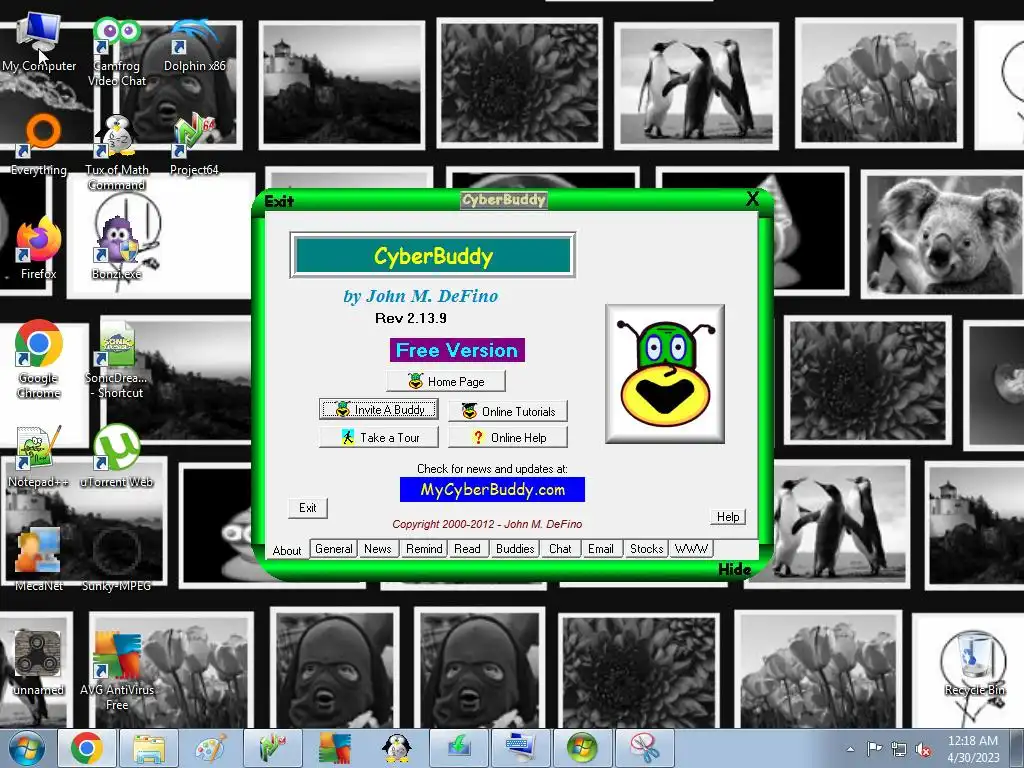1024x768 pixels.
Task: Start Take a Tour in CyberBuddy
Action: click(x=379, y=438)
